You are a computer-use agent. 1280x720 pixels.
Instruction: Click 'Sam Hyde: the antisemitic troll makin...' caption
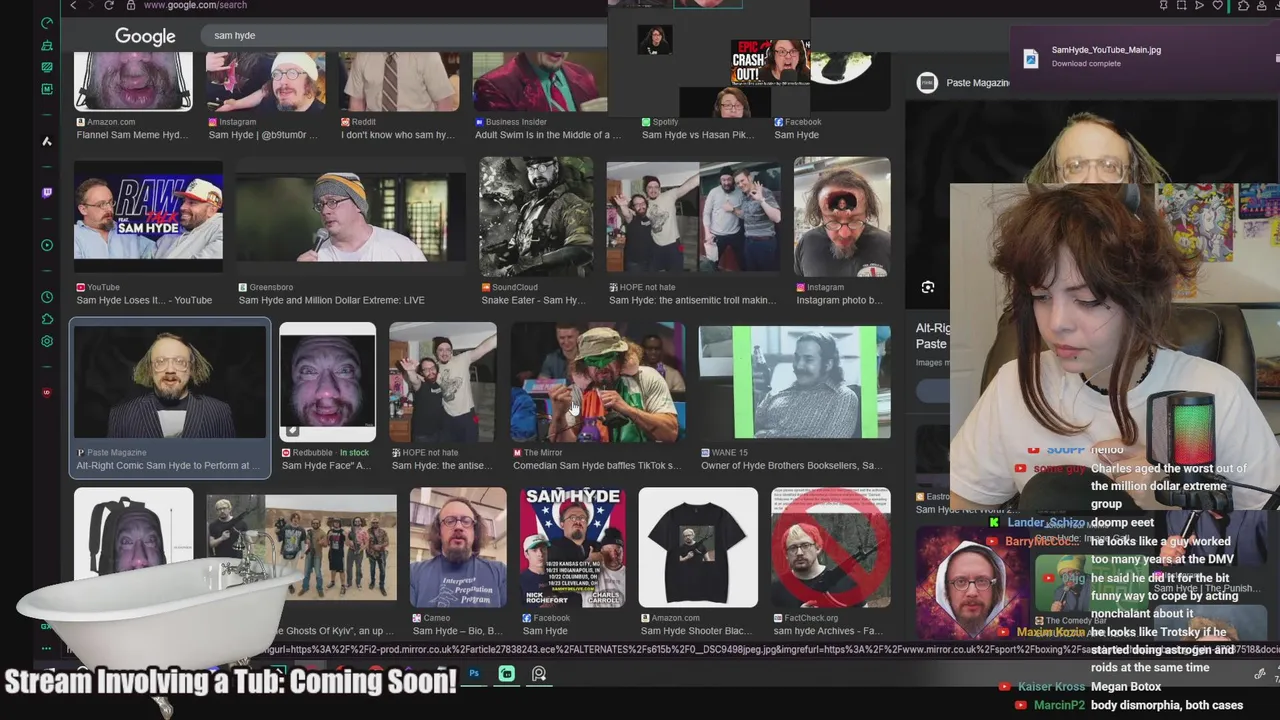(x=692, y=300)
